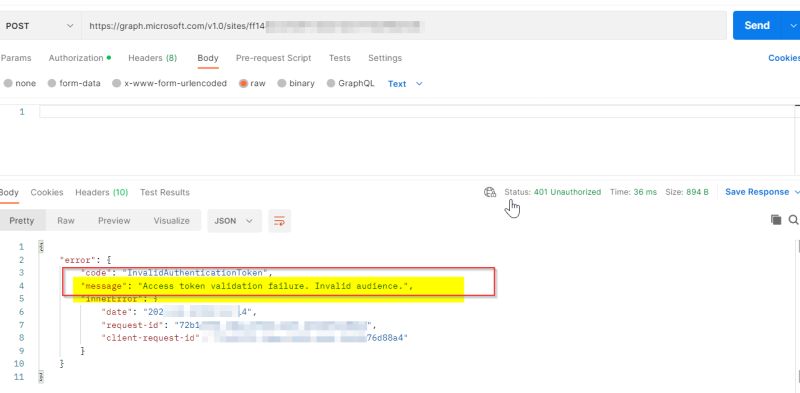800x393 pixels.
Task: Switch to the response Cookies tab
Action: coord(47,192)
